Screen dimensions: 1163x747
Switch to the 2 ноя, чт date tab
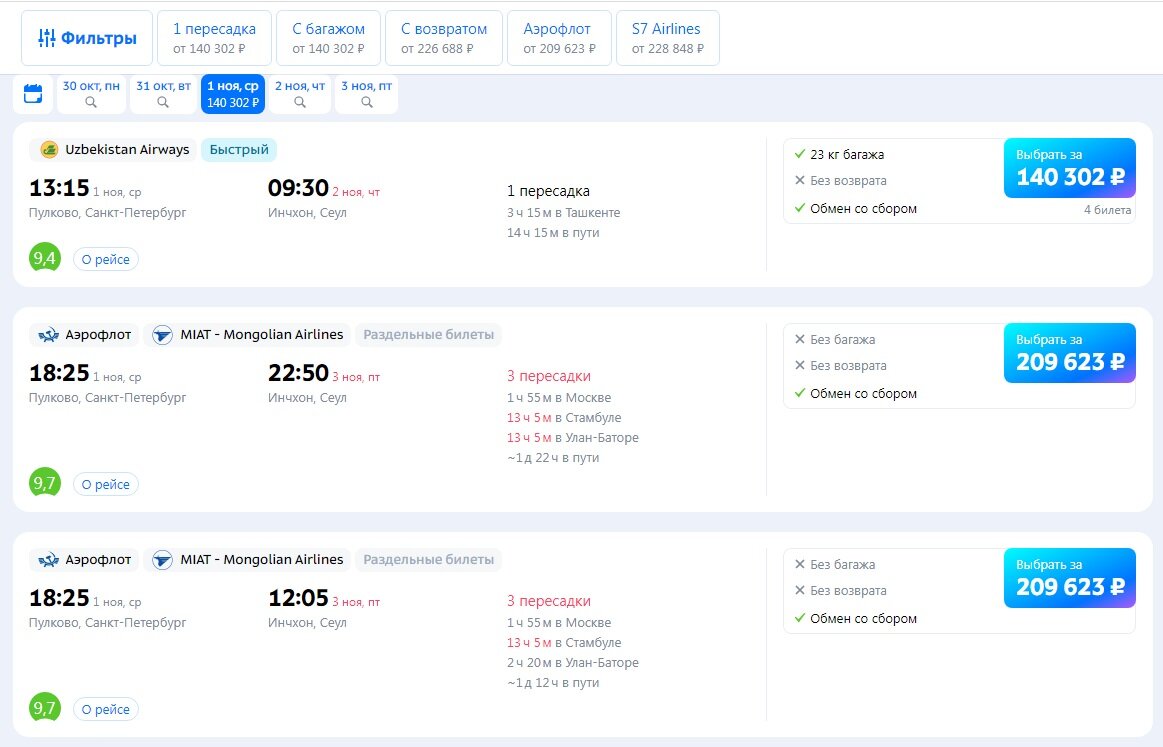299,90
